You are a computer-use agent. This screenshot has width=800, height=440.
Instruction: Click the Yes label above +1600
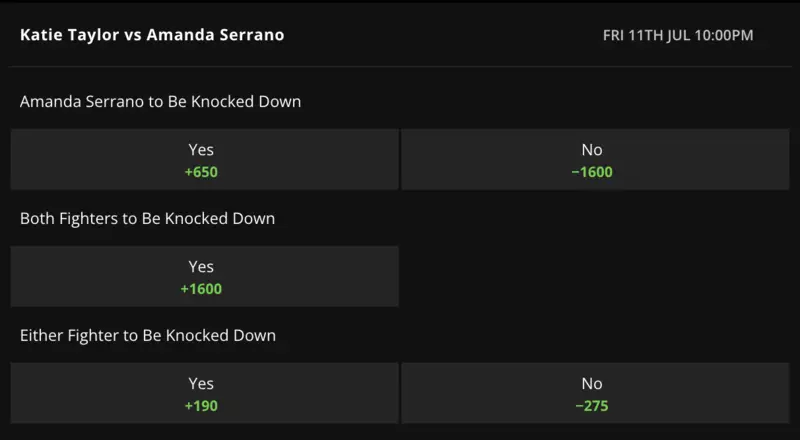[x=201, y=267]
